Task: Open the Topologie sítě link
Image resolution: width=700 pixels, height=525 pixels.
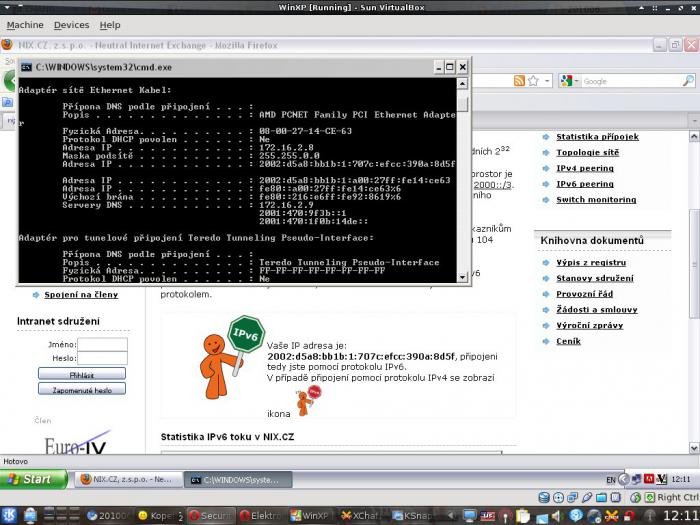Action: click(588, 152)
